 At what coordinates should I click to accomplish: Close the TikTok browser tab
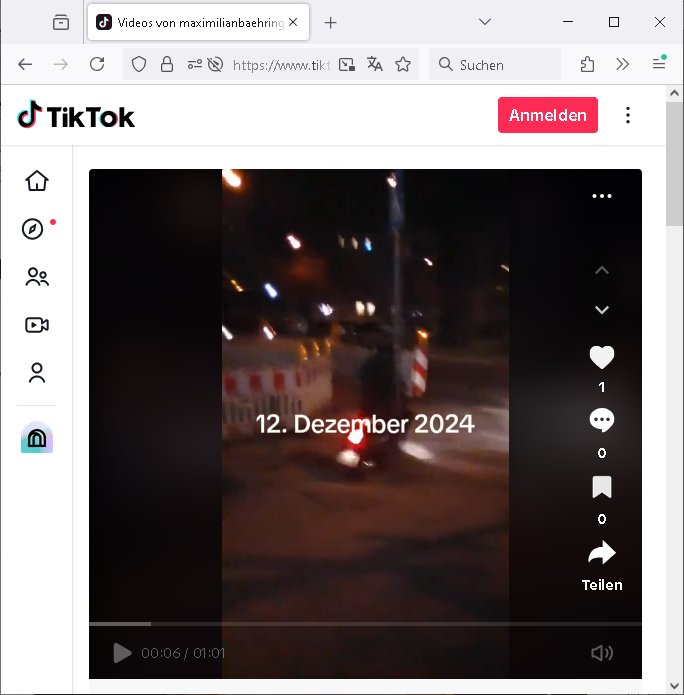[x=293, y=22]
